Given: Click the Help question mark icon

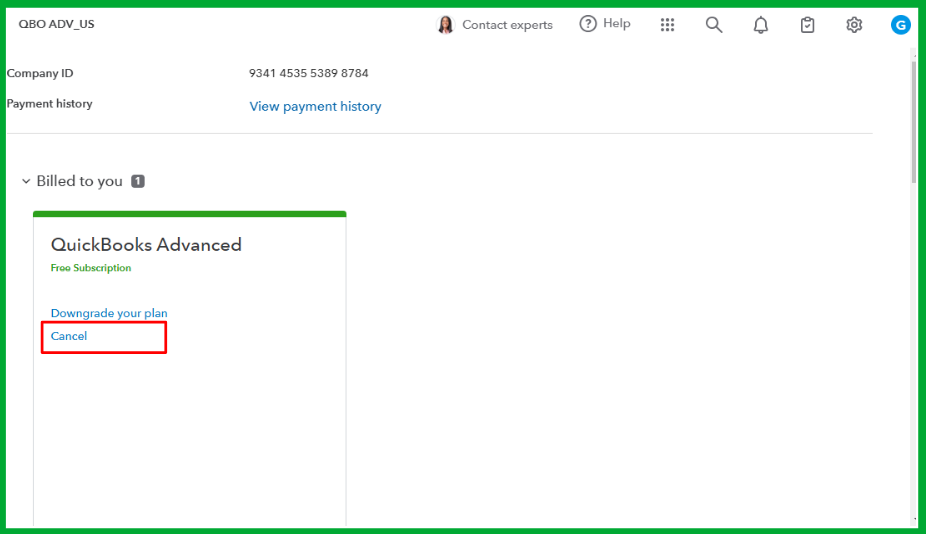Looking at the screenshot, I should (588, 24).
